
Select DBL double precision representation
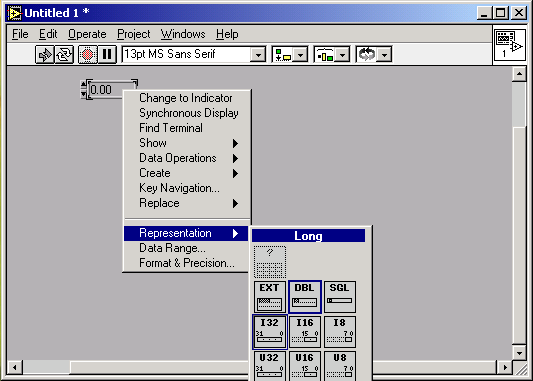pyautogui.click(x=305, y=297)
